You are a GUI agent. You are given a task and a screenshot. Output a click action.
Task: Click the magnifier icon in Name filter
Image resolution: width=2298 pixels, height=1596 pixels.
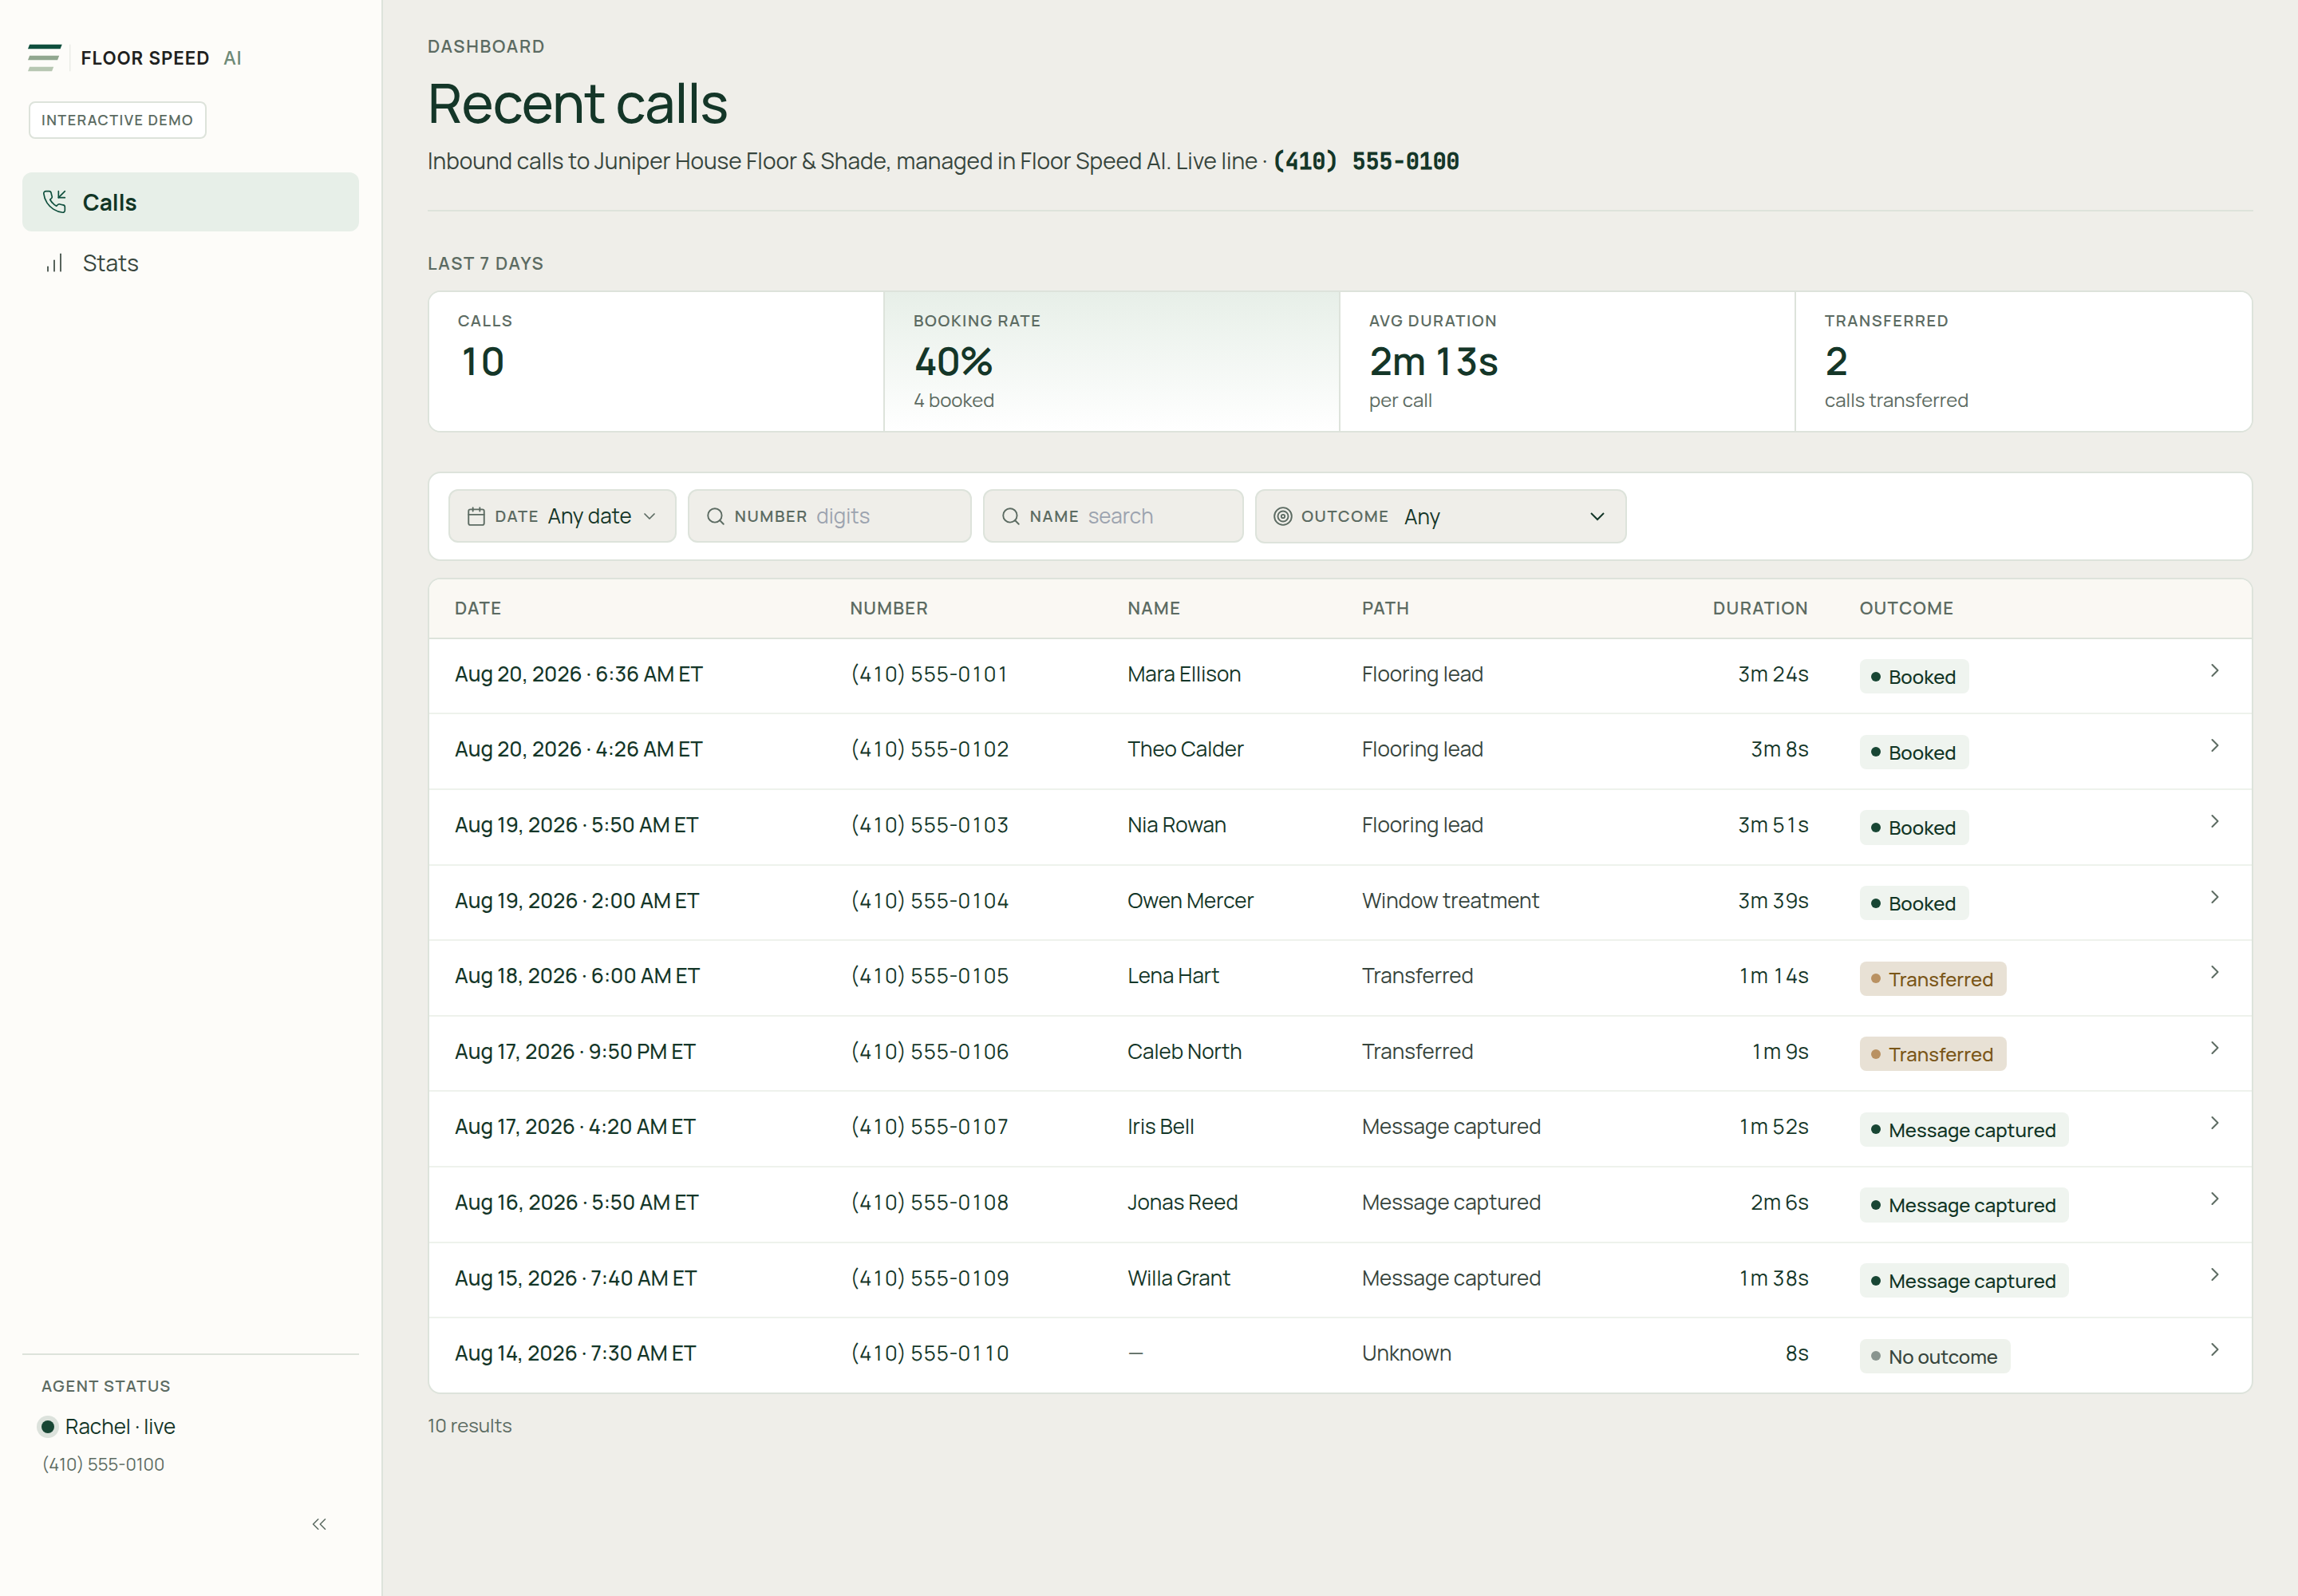click(x=1011, y=516)
